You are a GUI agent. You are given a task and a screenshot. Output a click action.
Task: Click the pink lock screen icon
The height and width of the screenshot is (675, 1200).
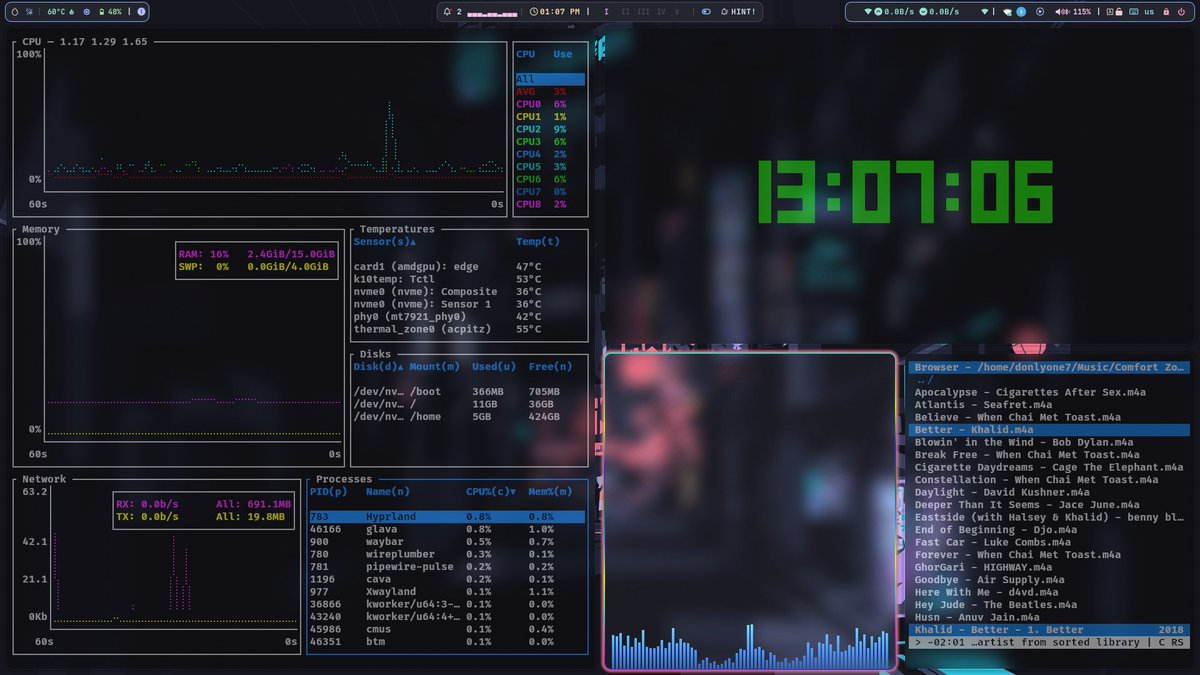(x=1166, y=12)
